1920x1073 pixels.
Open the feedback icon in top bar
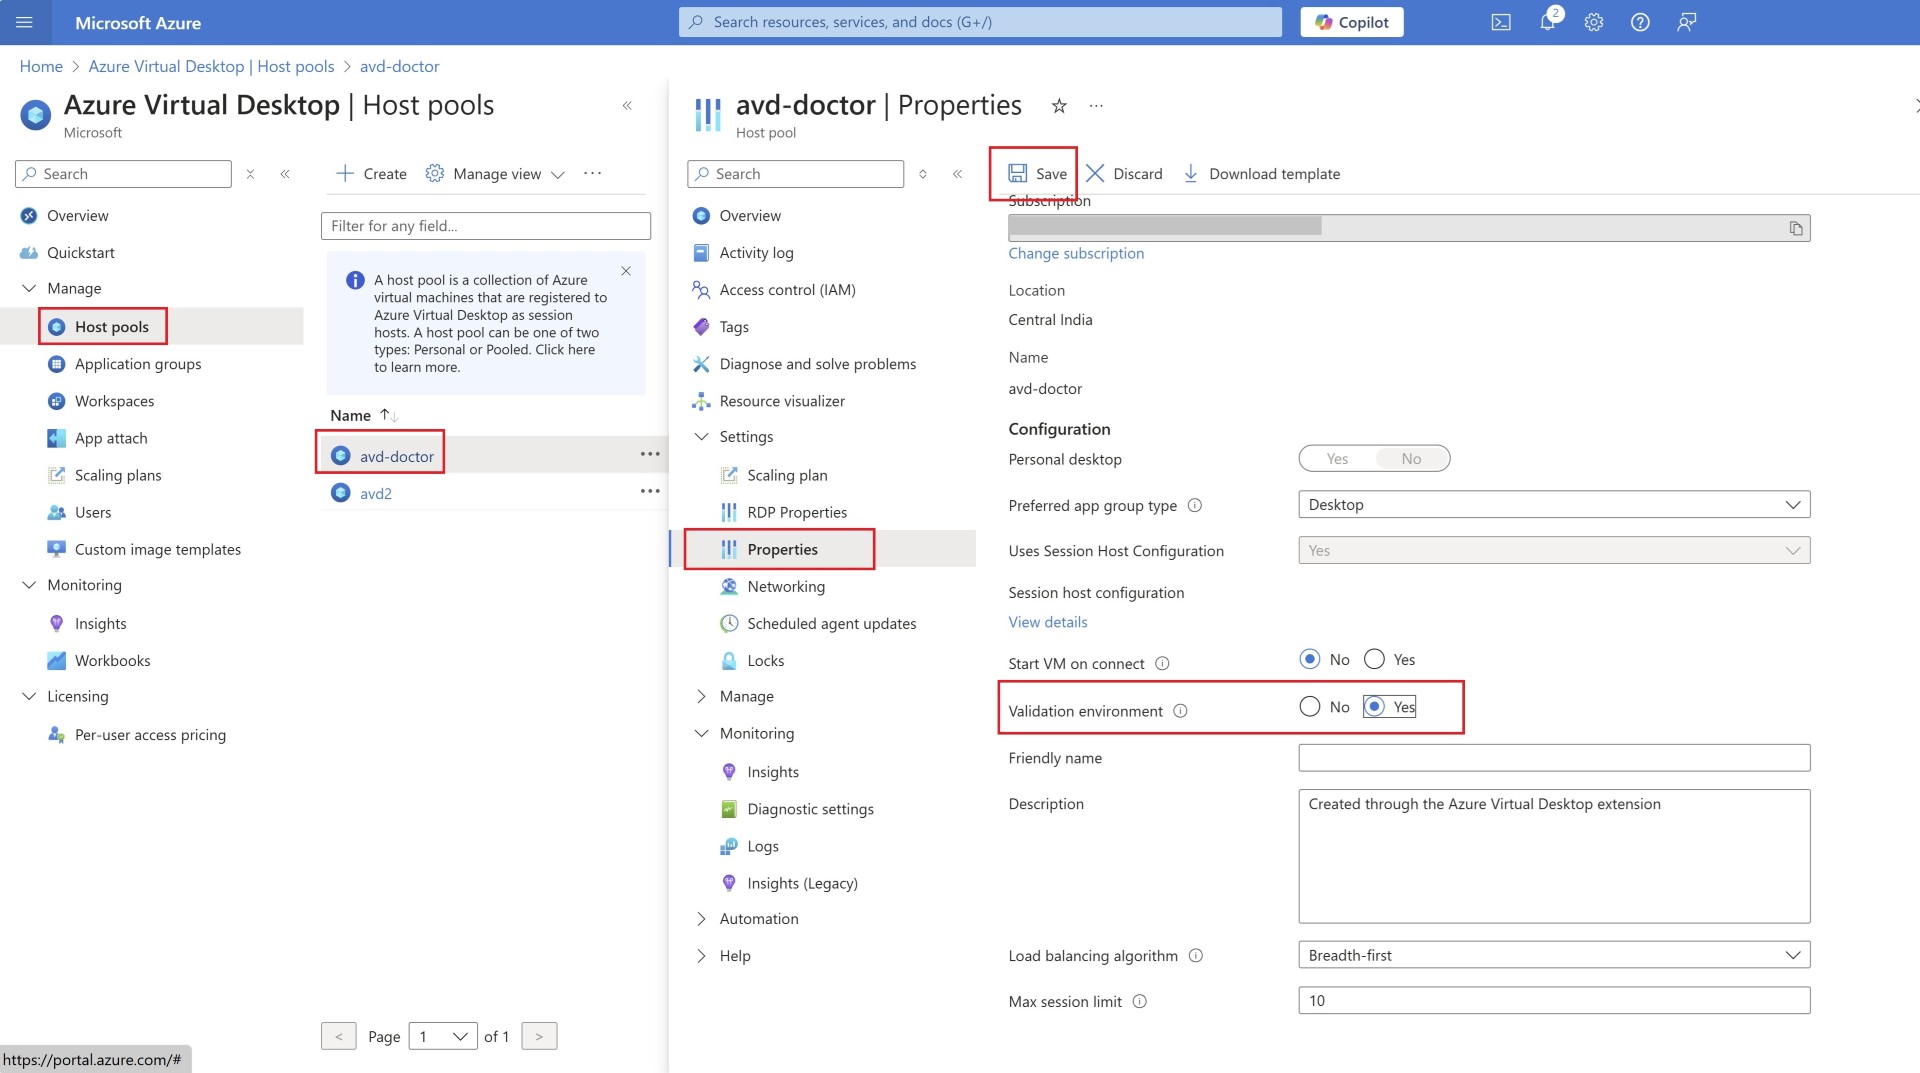[1687, 22]
